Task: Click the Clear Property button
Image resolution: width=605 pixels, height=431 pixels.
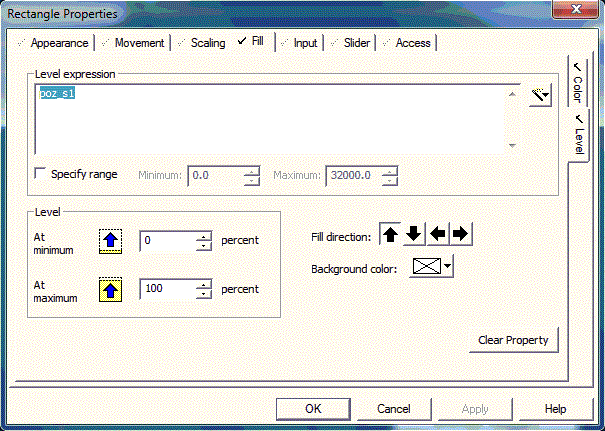Action: tap(513, 340)
